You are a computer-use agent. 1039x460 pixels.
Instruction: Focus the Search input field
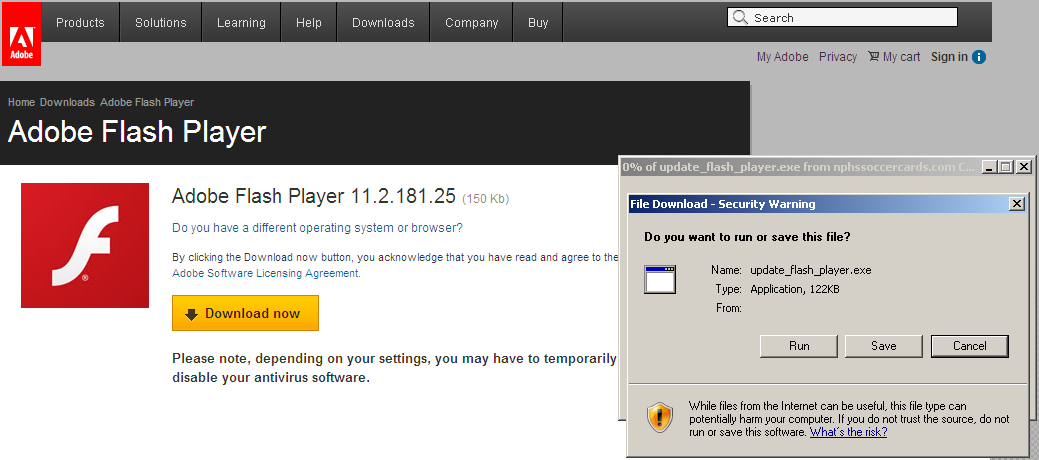coord(842,17)
